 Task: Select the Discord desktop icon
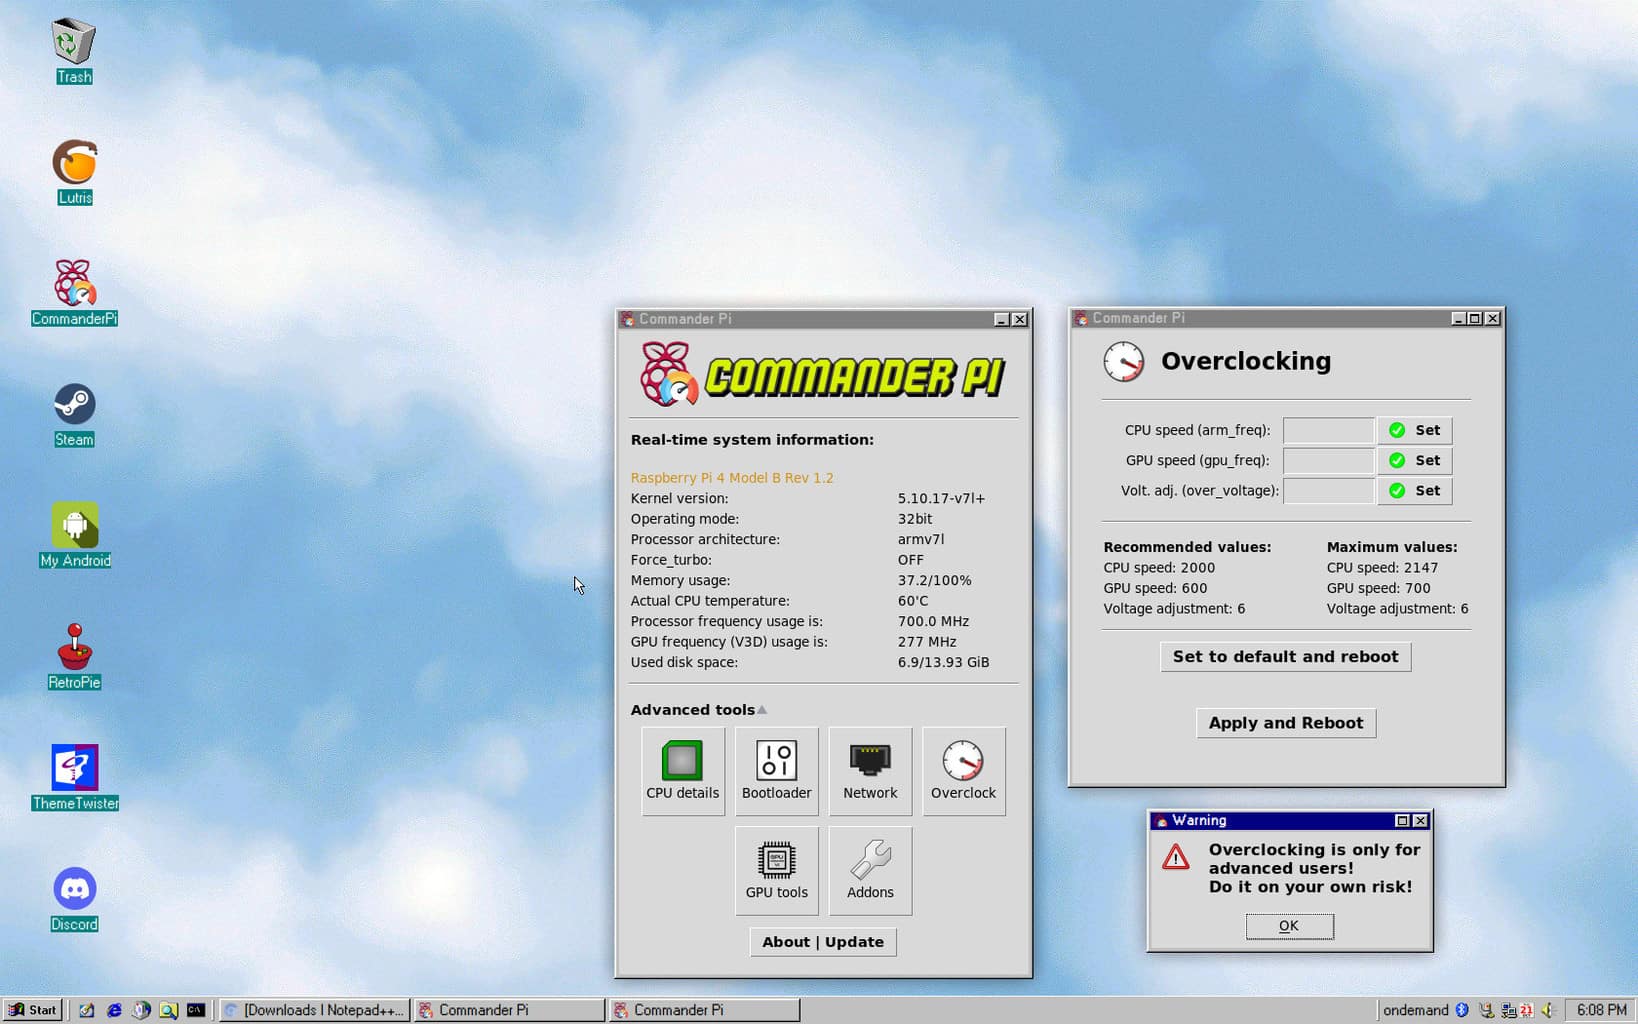(x=74, y=898)
